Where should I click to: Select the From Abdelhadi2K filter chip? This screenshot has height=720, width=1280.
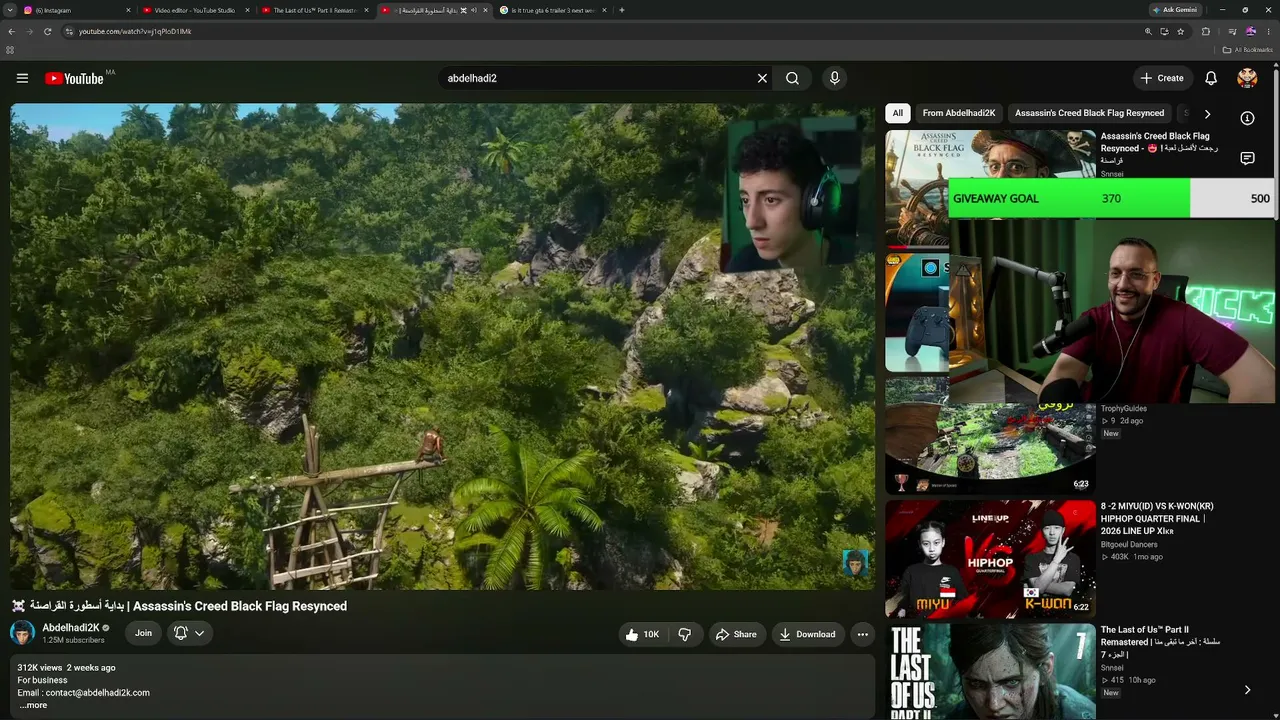(x=959, y=114)
